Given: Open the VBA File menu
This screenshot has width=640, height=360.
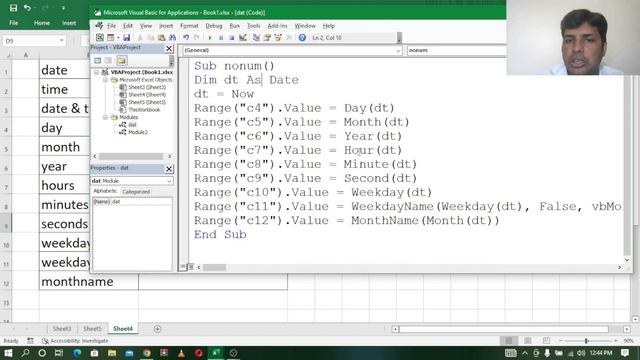Looking at the screenshot, I should click(111, 26).
